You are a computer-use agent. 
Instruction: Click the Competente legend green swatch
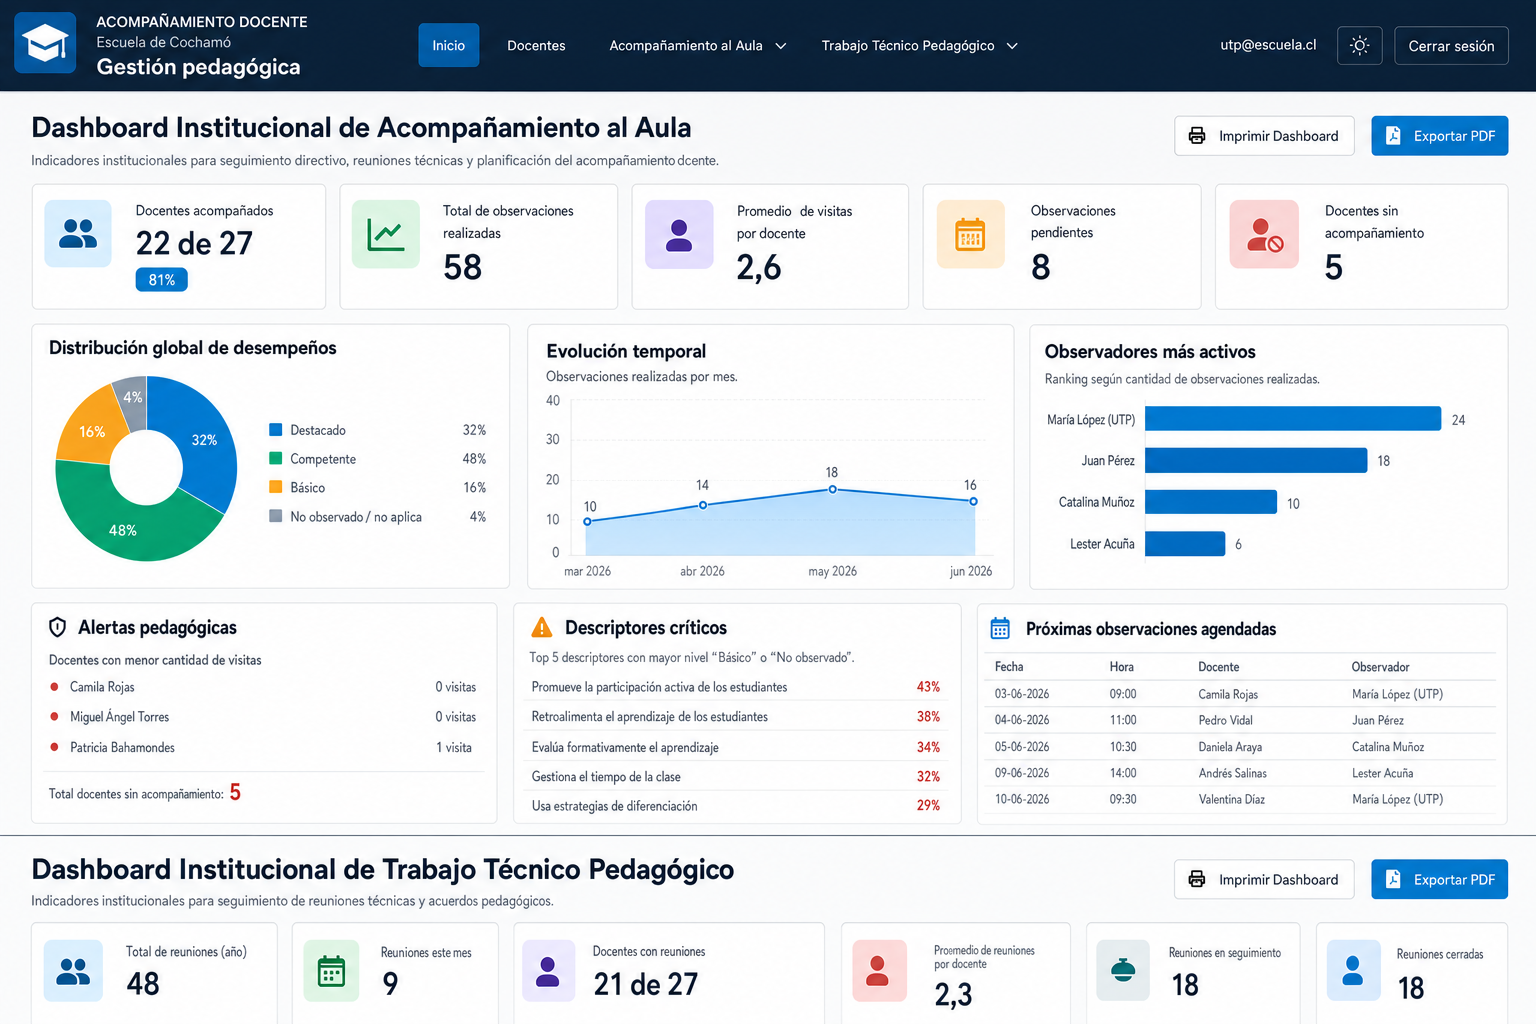coord(275,459)
